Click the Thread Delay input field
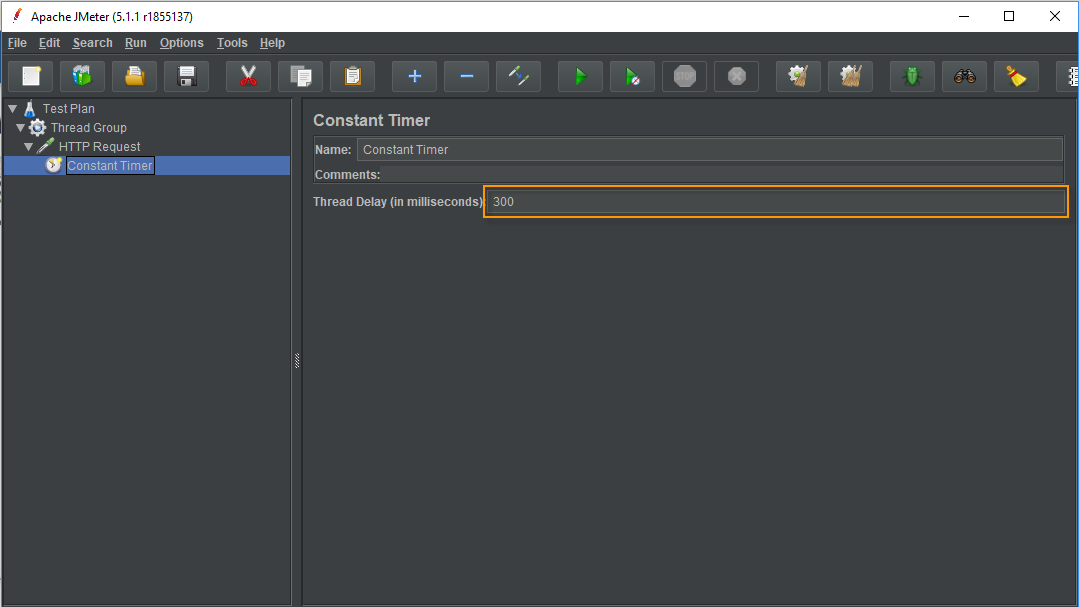 [x=775, y=202]
